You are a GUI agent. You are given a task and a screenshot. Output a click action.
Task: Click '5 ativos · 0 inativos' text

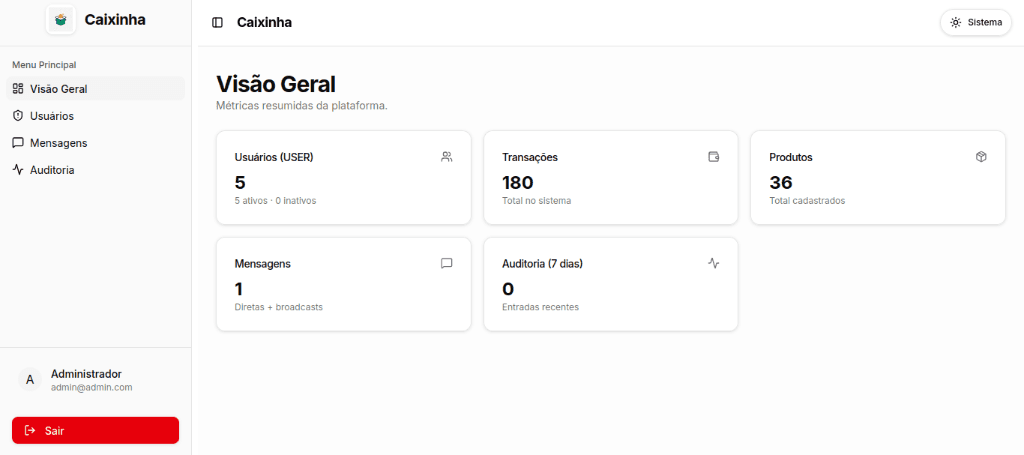click(x=275, y=201)
